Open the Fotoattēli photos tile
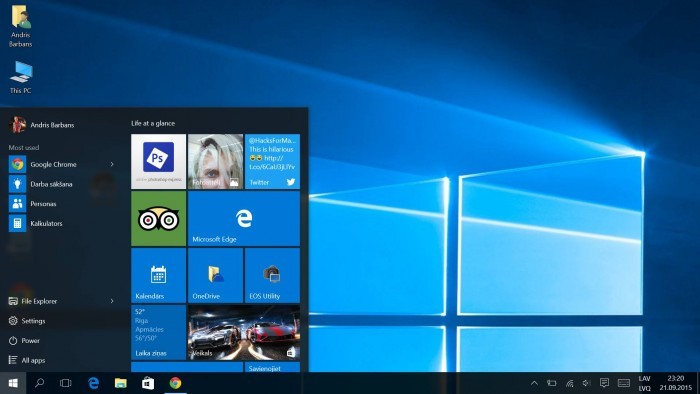 216,162
